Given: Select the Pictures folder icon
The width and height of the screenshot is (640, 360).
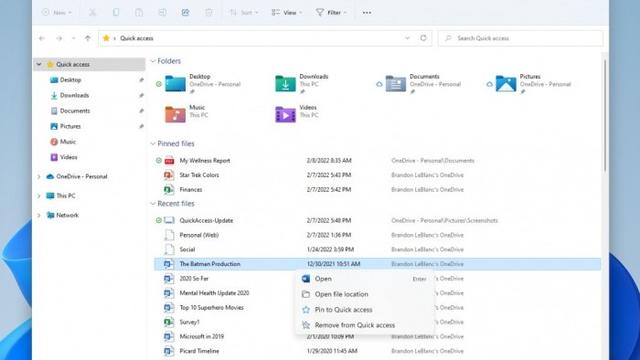Looking at the screenshot, I should (x=506, y=84).
